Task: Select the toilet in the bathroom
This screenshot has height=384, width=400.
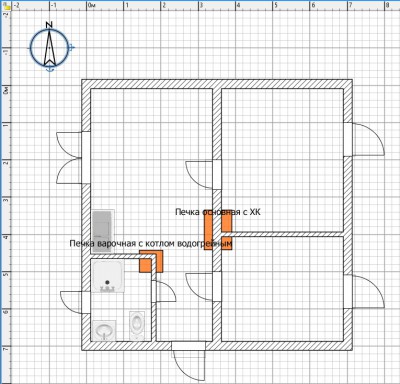Action: 137,325
